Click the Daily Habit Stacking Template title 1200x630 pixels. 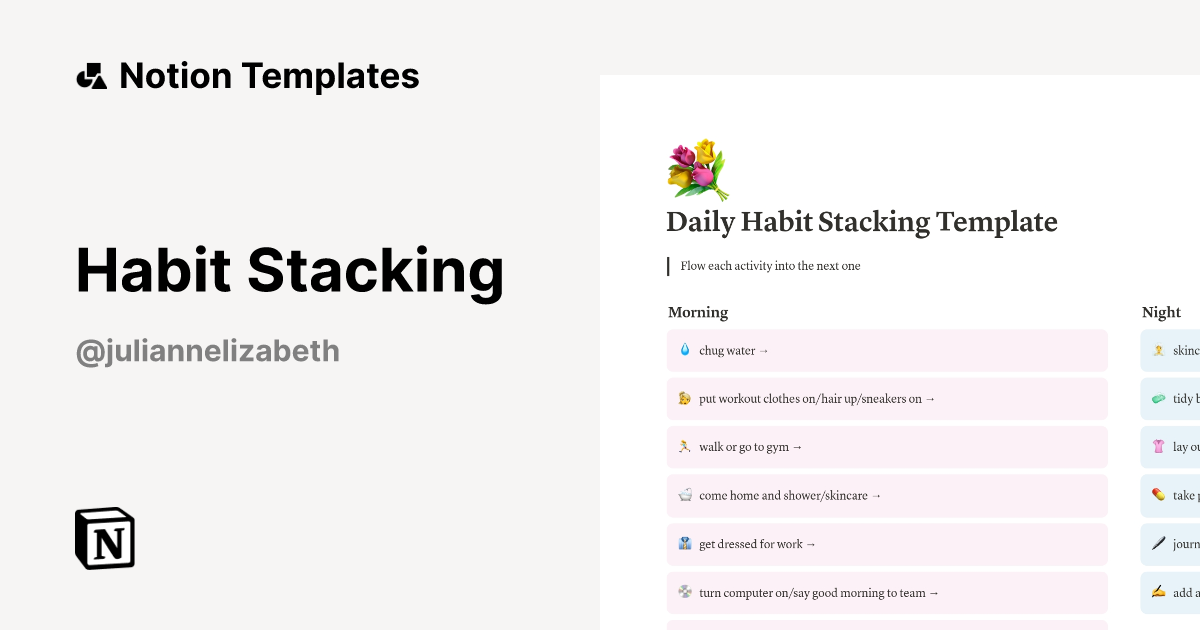coord(861,222)
